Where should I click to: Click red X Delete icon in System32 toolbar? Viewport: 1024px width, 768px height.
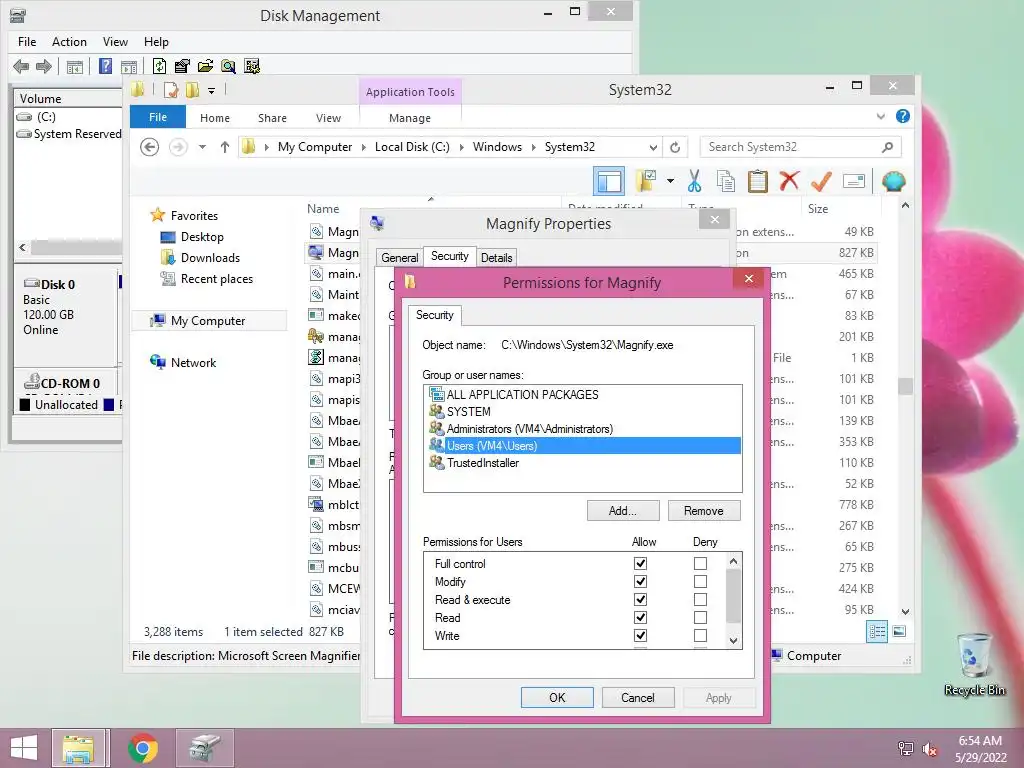(789, 181)
